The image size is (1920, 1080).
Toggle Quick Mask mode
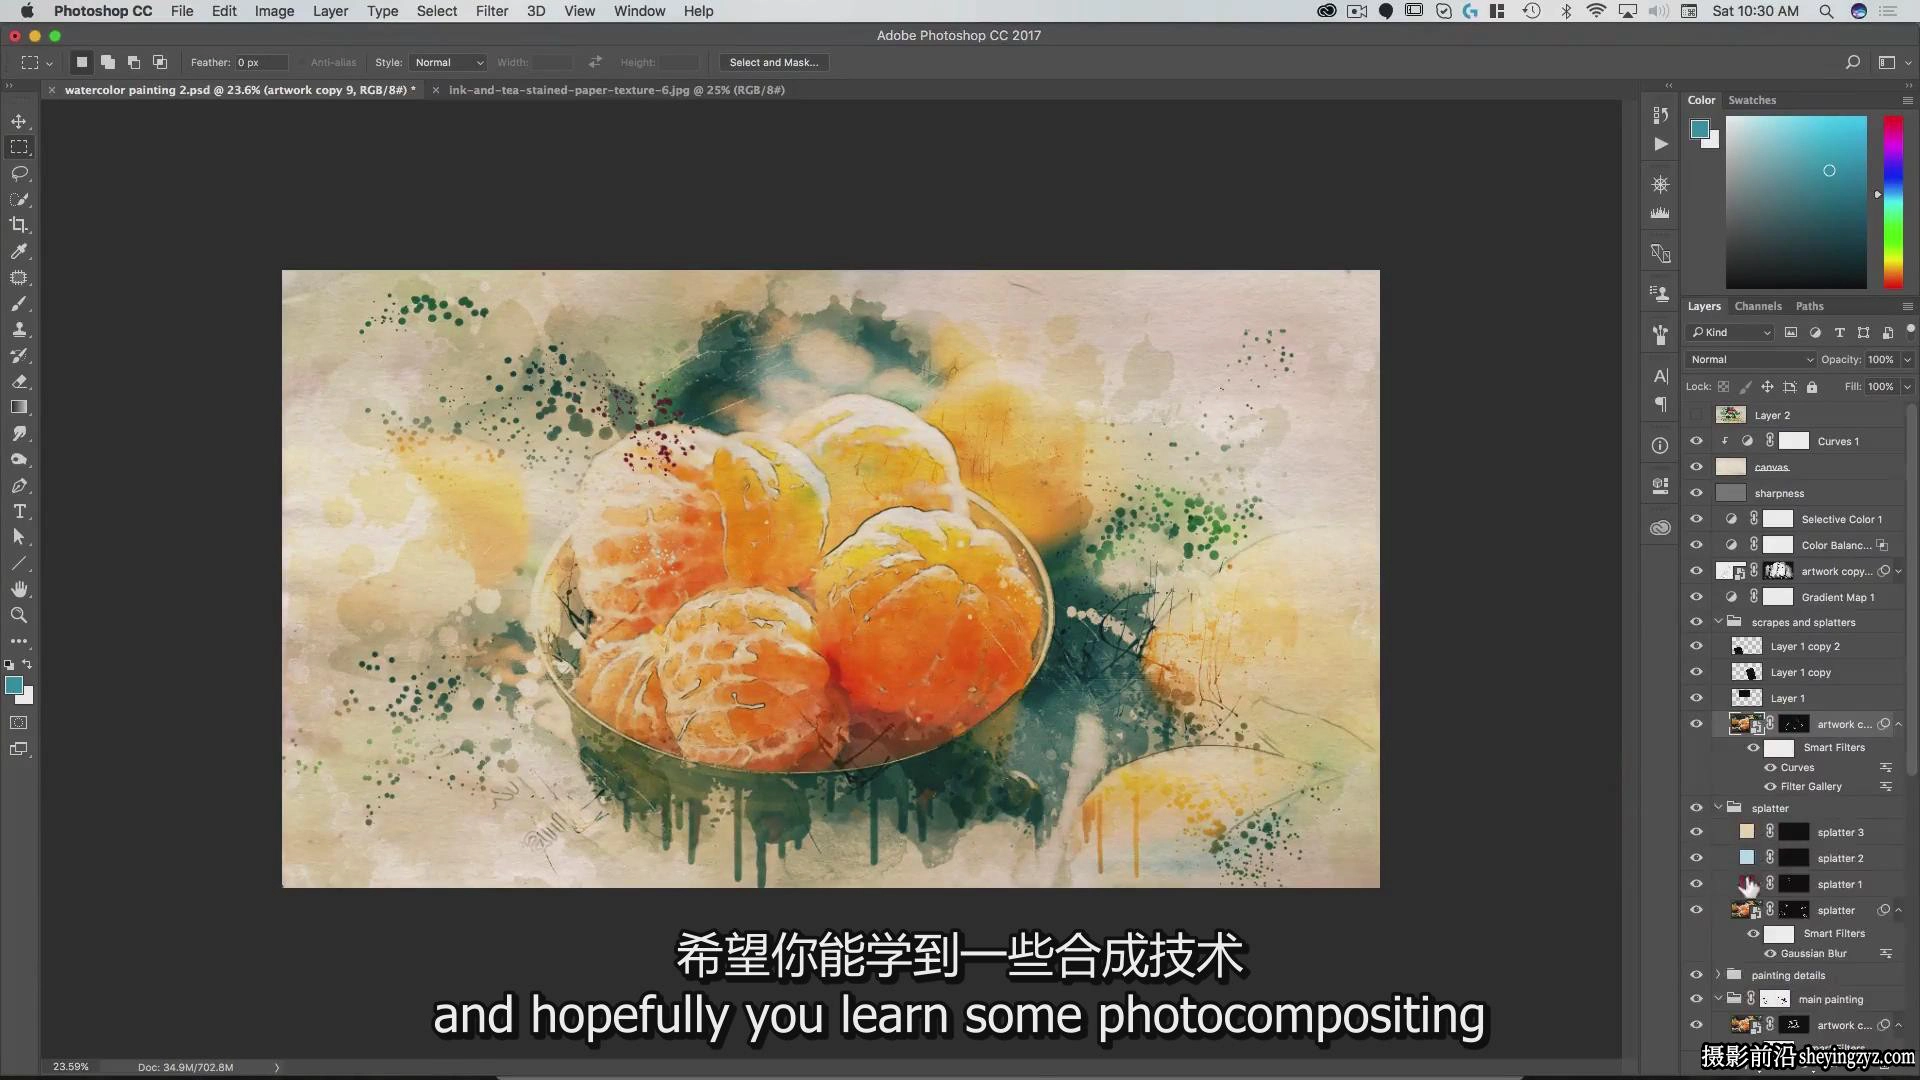[19, 723]
